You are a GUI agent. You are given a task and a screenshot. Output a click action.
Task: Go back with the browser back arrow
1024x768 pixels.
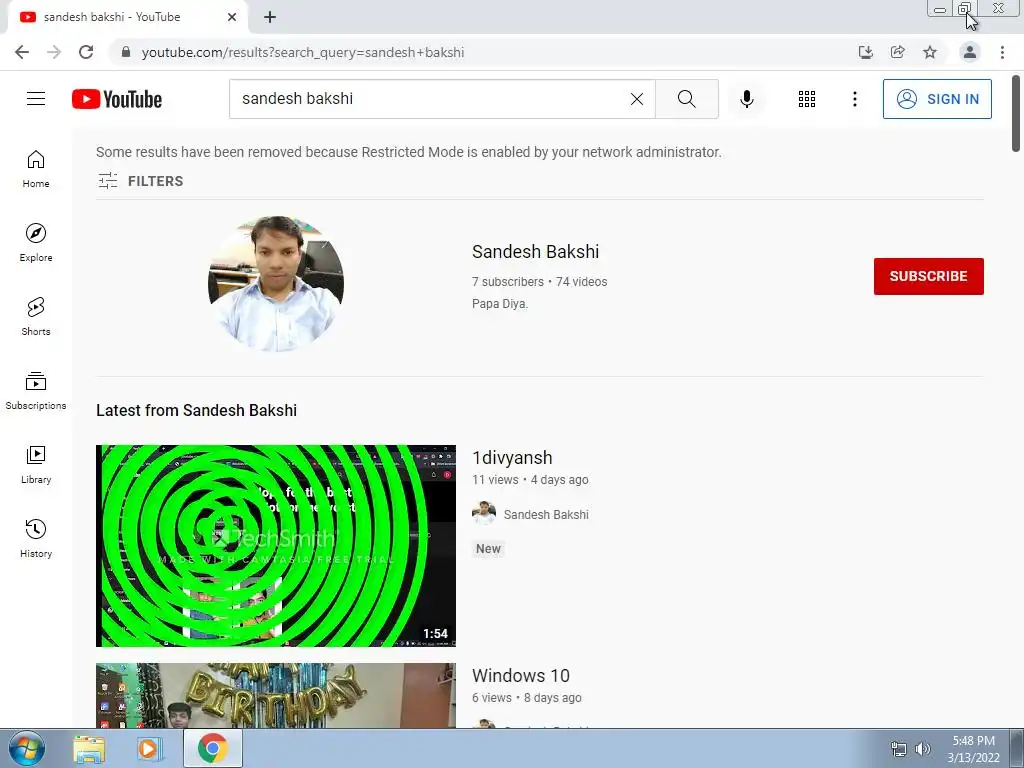pyautogui.click(x=22, y=52)
